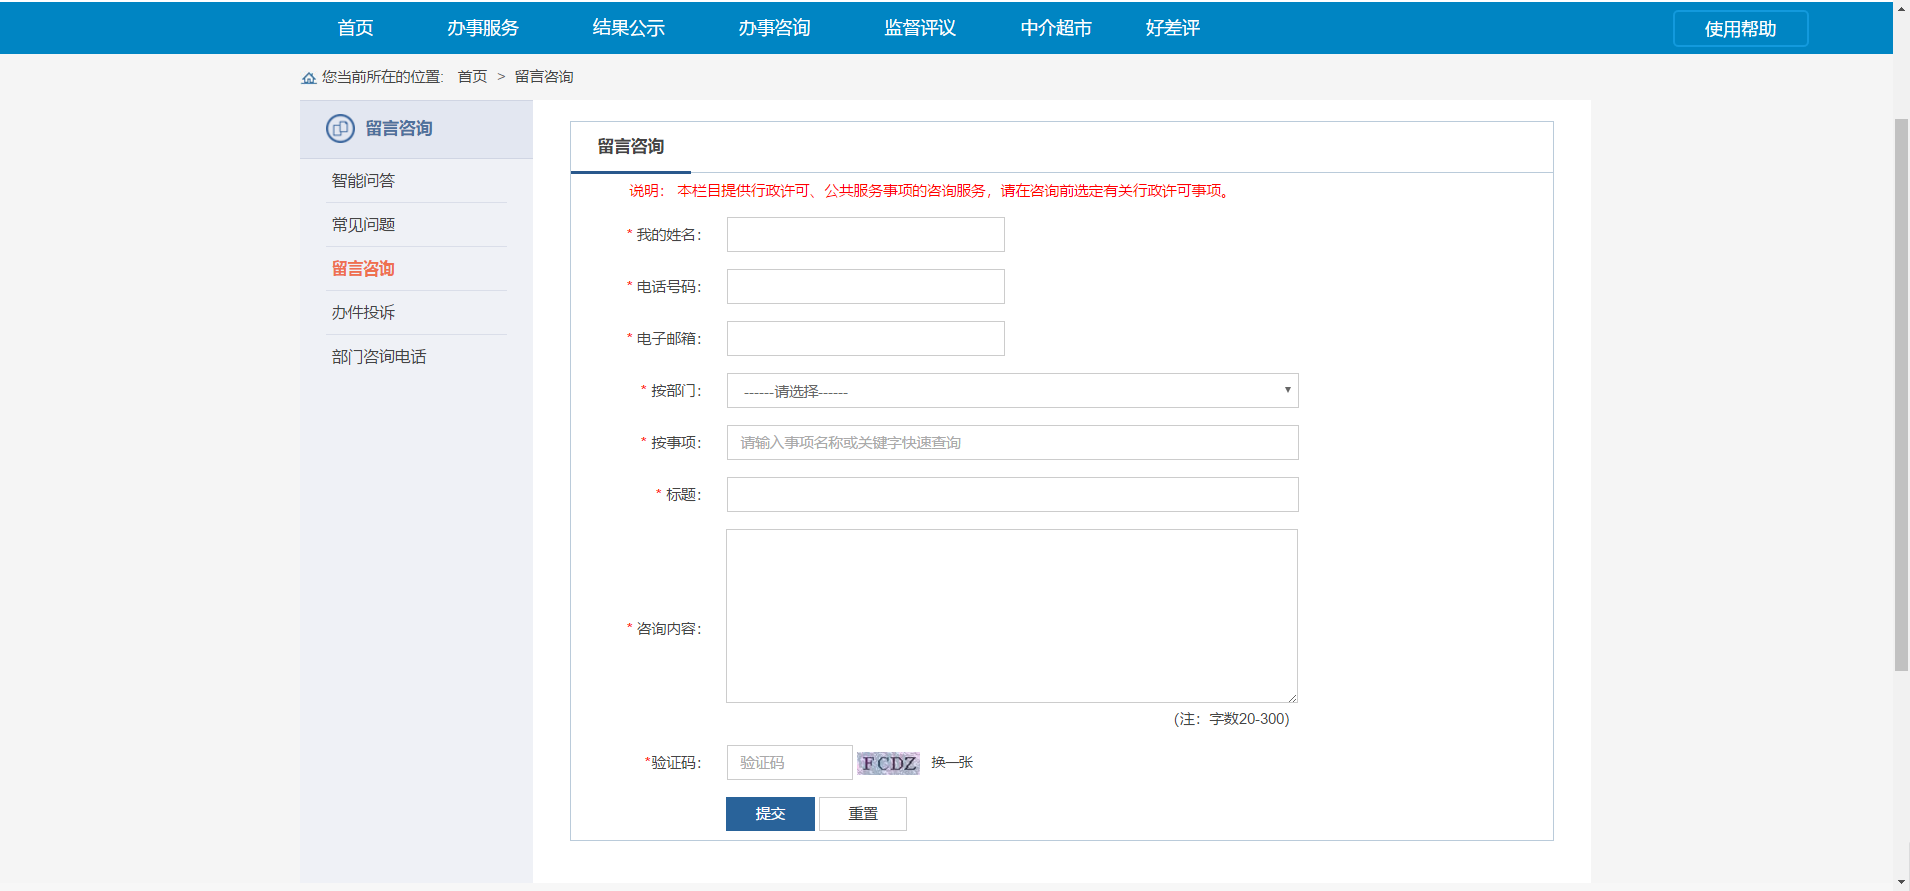Viewport: 1910px width, 891px height.
Task: Select 办件投诉 from the sidebar
Action: pos(363,313)
